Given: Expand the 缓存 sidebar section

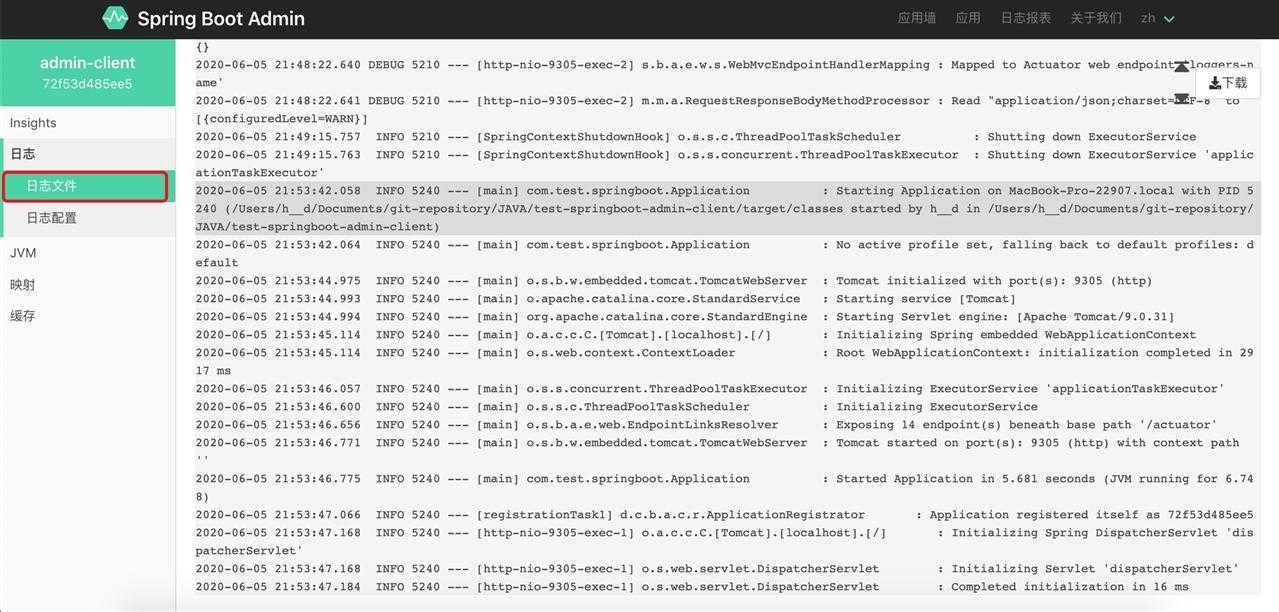Looking at the screenshot, I should [x=88, y=316].
